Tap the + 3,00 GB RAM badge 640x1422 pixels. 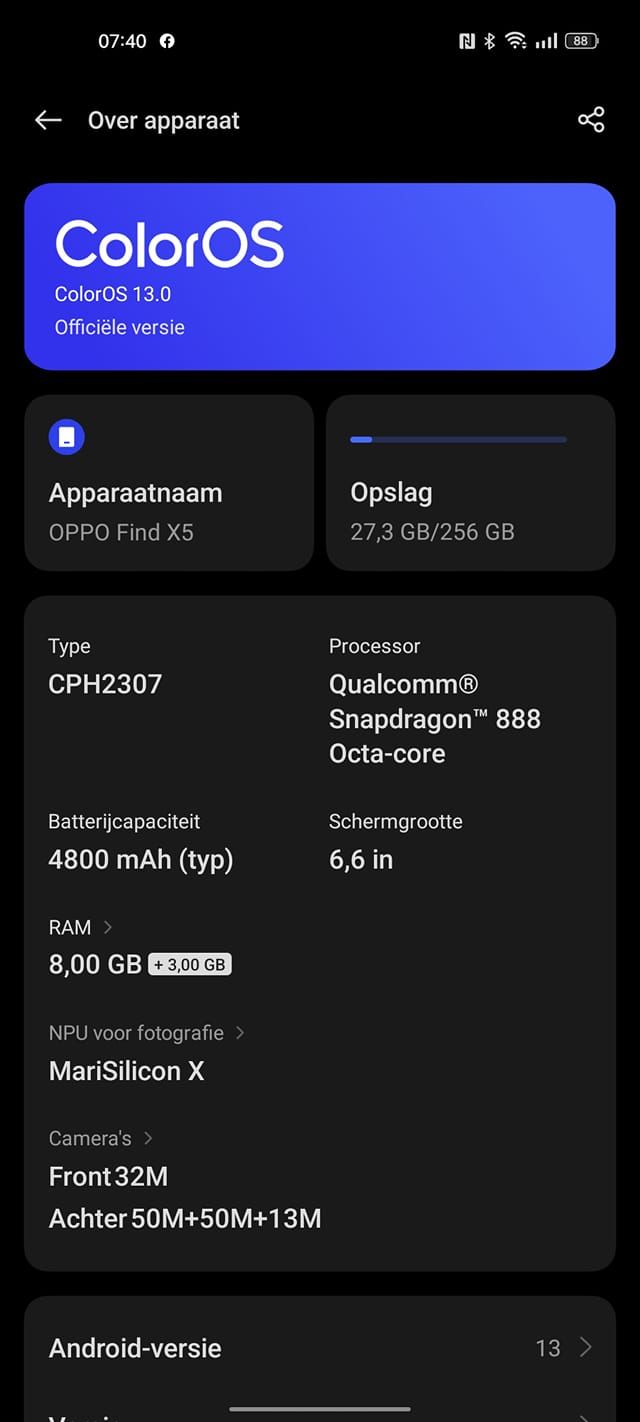tap(190, 965)
